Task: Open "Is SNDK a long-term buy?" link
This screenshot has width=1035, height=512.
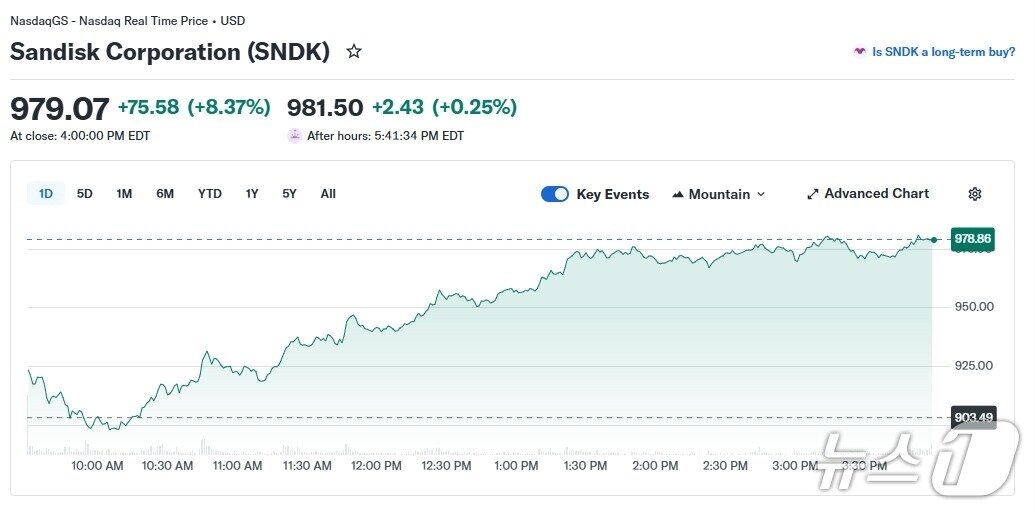Action: (943, 52)
